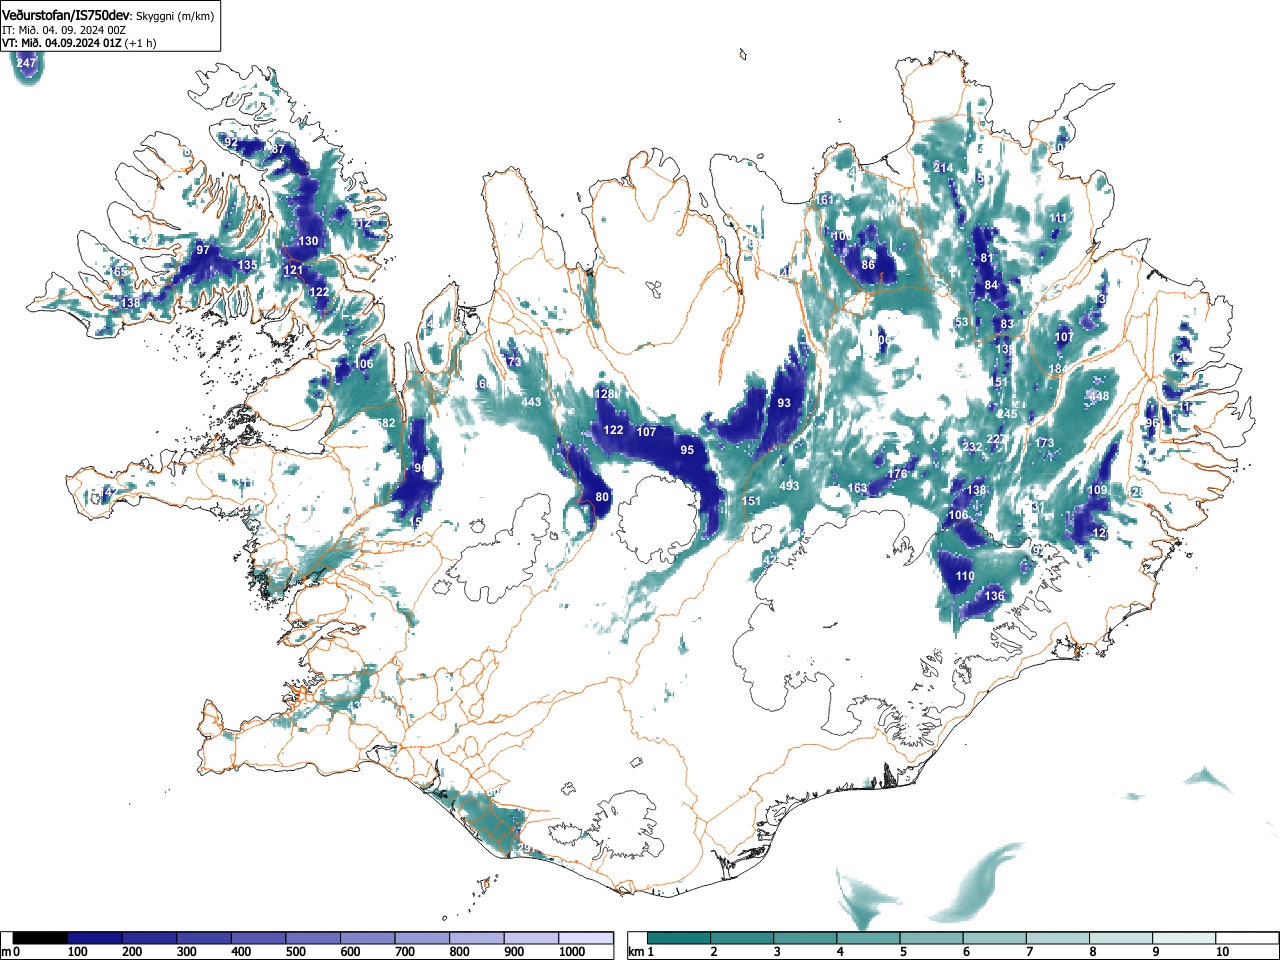Click the 'VT: Mið. 04.09.2024 01Z (+1 h)' line
This screenshot has width=1280, height=960.
[78, 43]
